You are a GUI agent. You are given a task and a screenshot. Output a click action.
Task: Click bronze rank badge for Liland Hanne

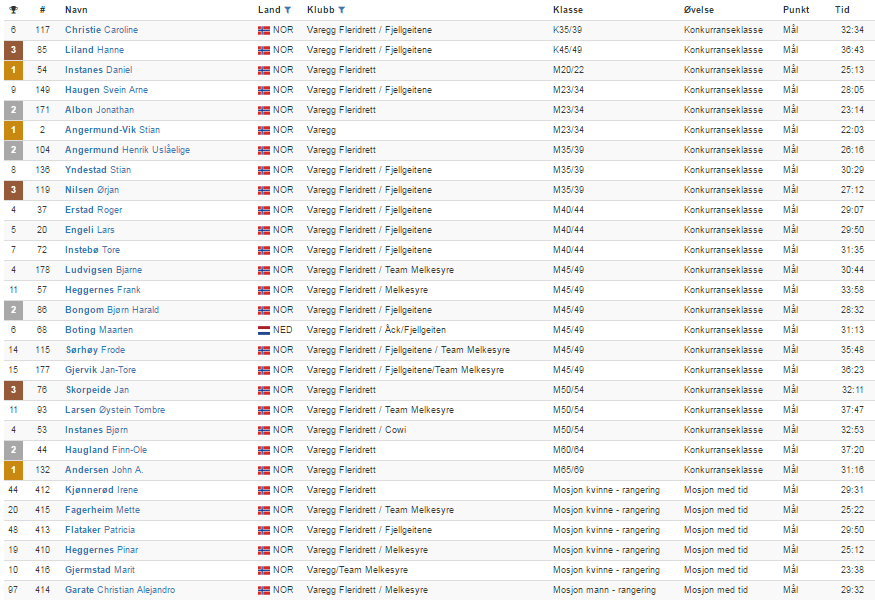tap(13, 50)
